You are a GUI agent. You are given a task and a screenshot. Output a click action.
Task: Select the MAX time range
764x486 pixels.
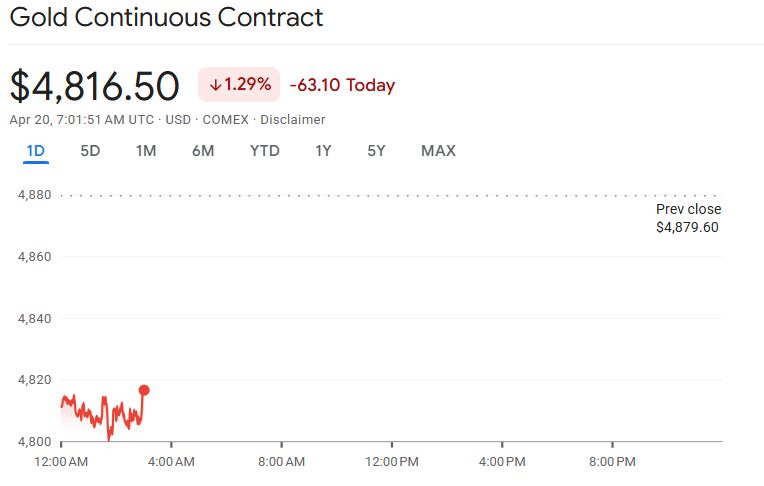tap(438, 151)
